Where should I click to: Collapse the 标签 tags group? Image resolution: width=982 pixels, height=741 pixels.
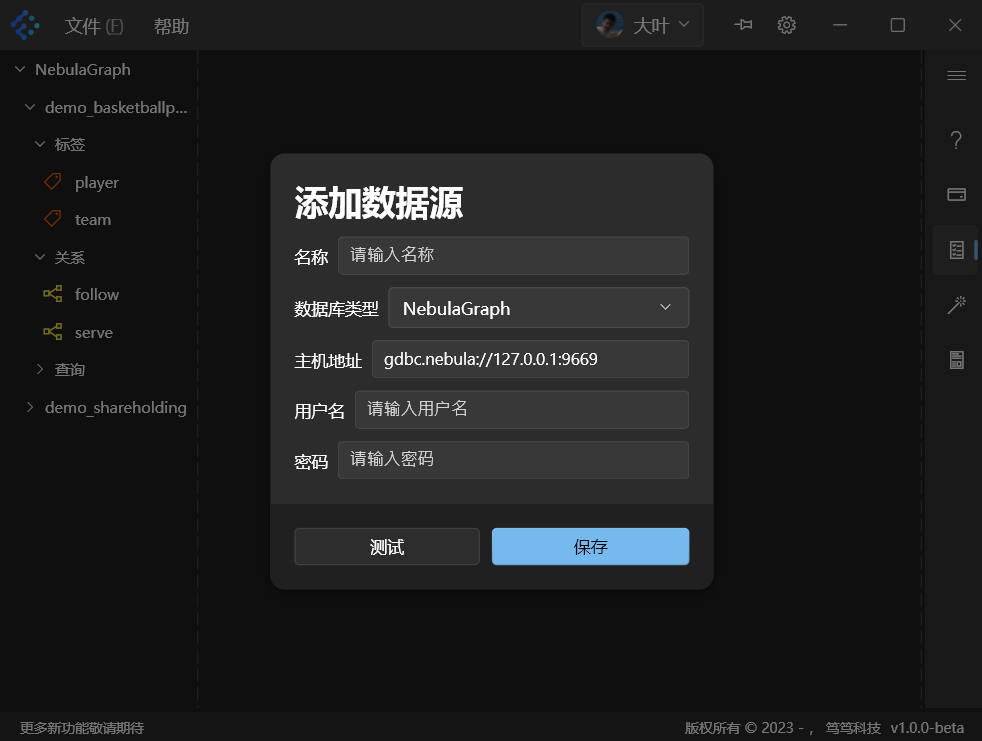click(x=40, y=144)
